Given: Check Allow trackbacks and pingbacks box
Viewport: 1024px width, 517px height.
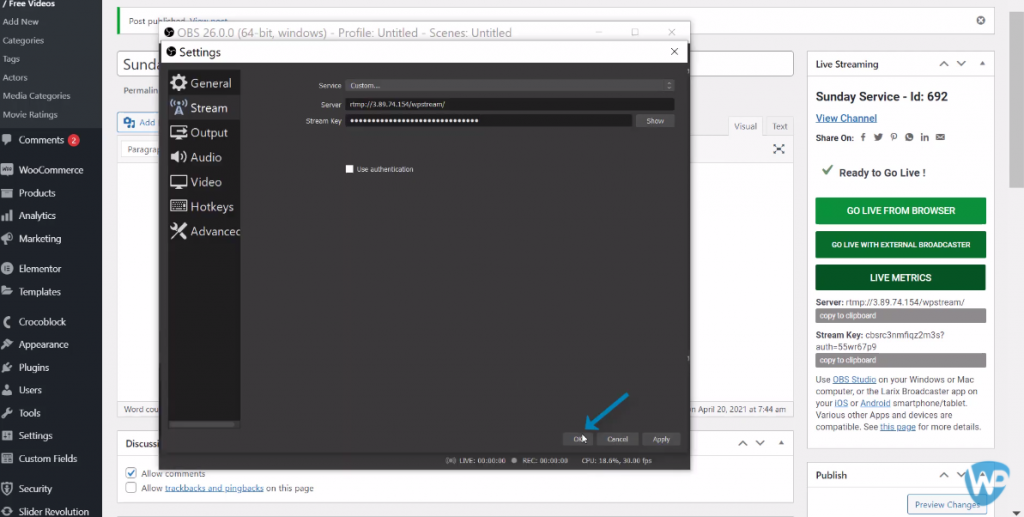Looking at the screenshot, I should [x=131, y=488].
